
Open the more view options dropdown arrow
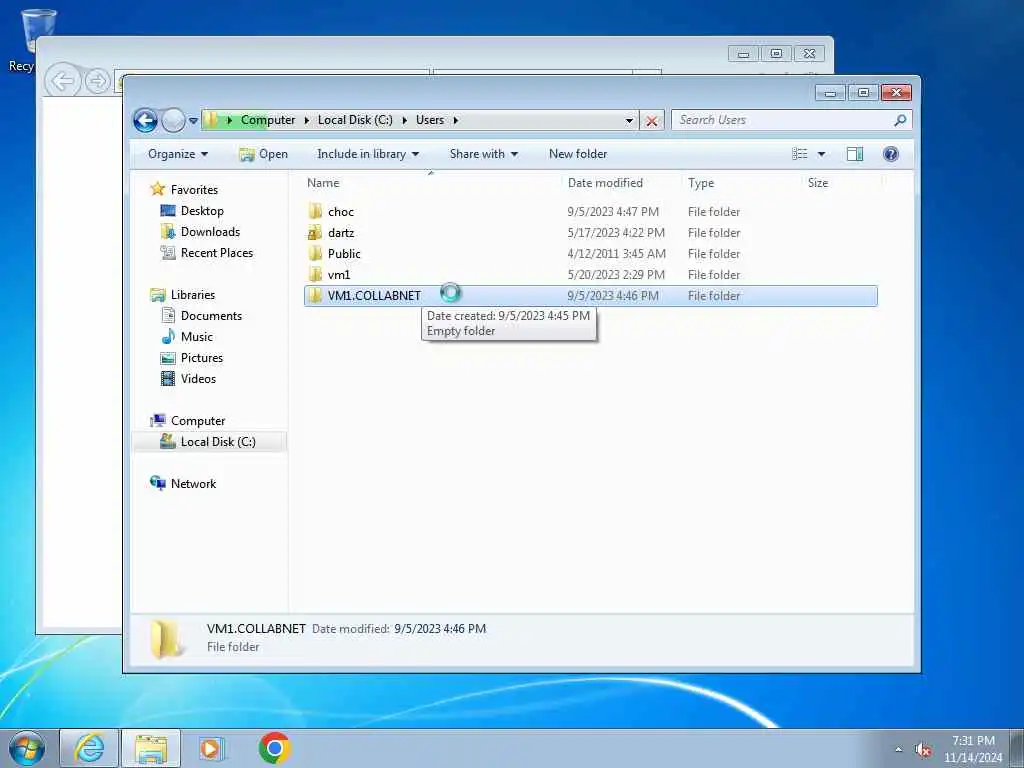coord(822,154)
